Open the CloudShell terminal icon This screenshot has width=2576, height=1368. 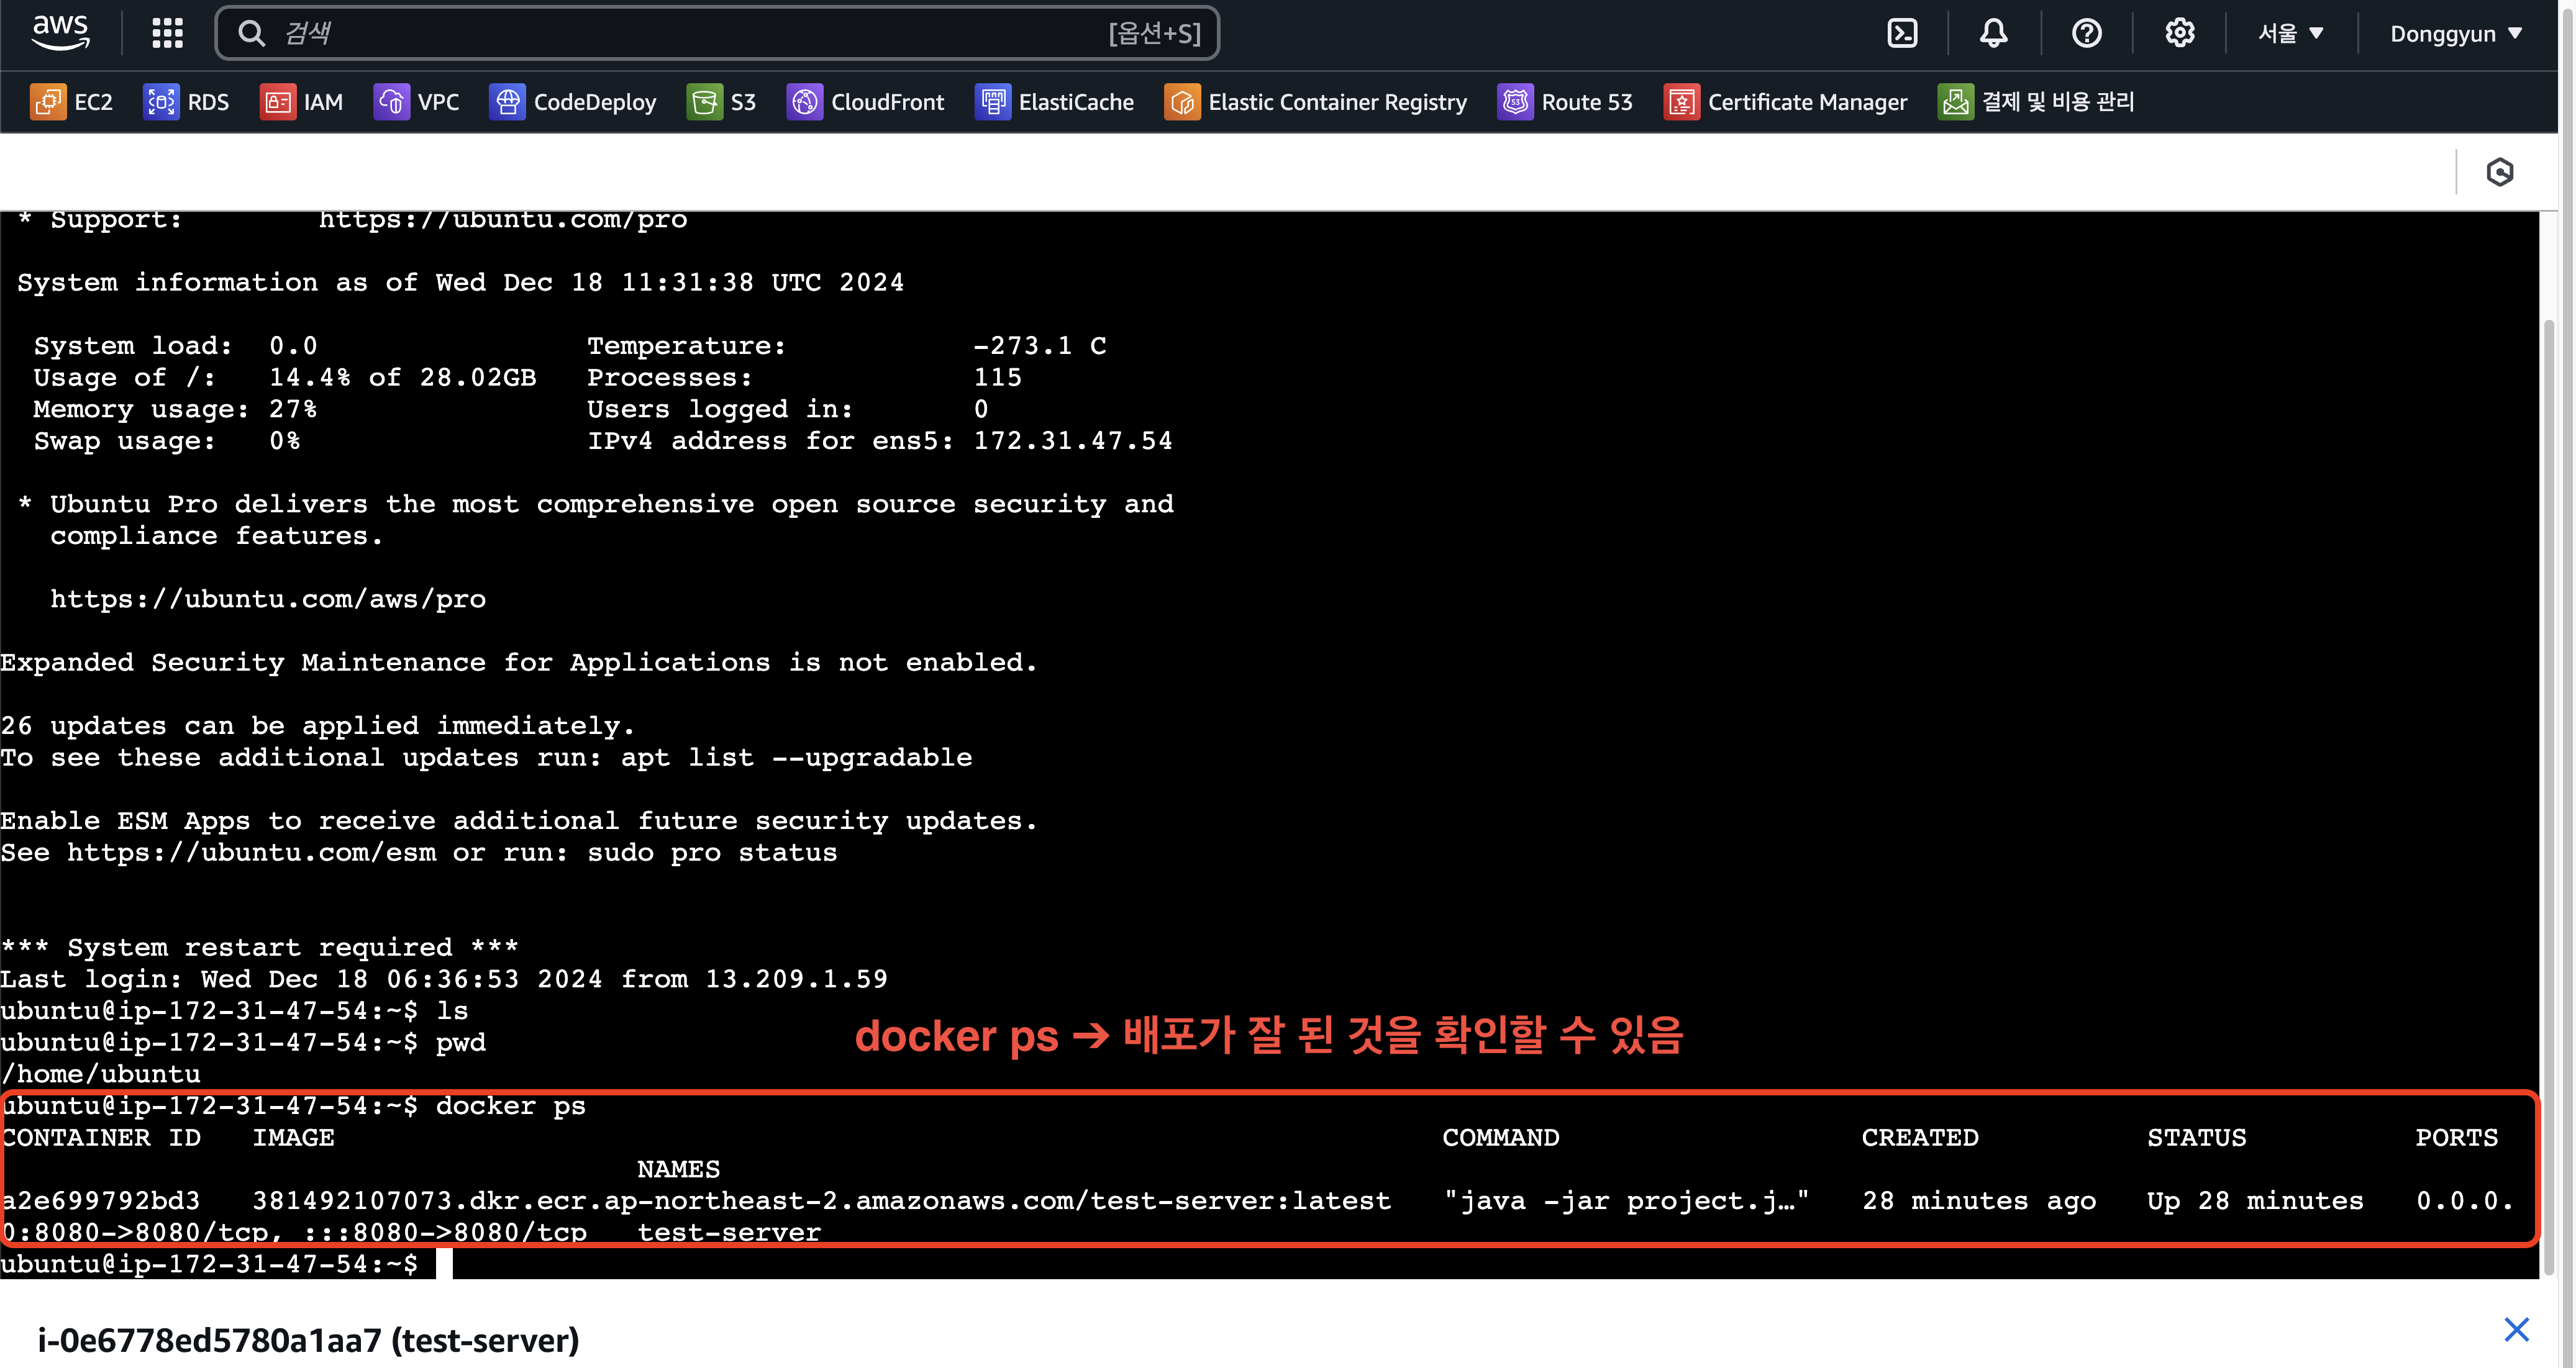1901,33
